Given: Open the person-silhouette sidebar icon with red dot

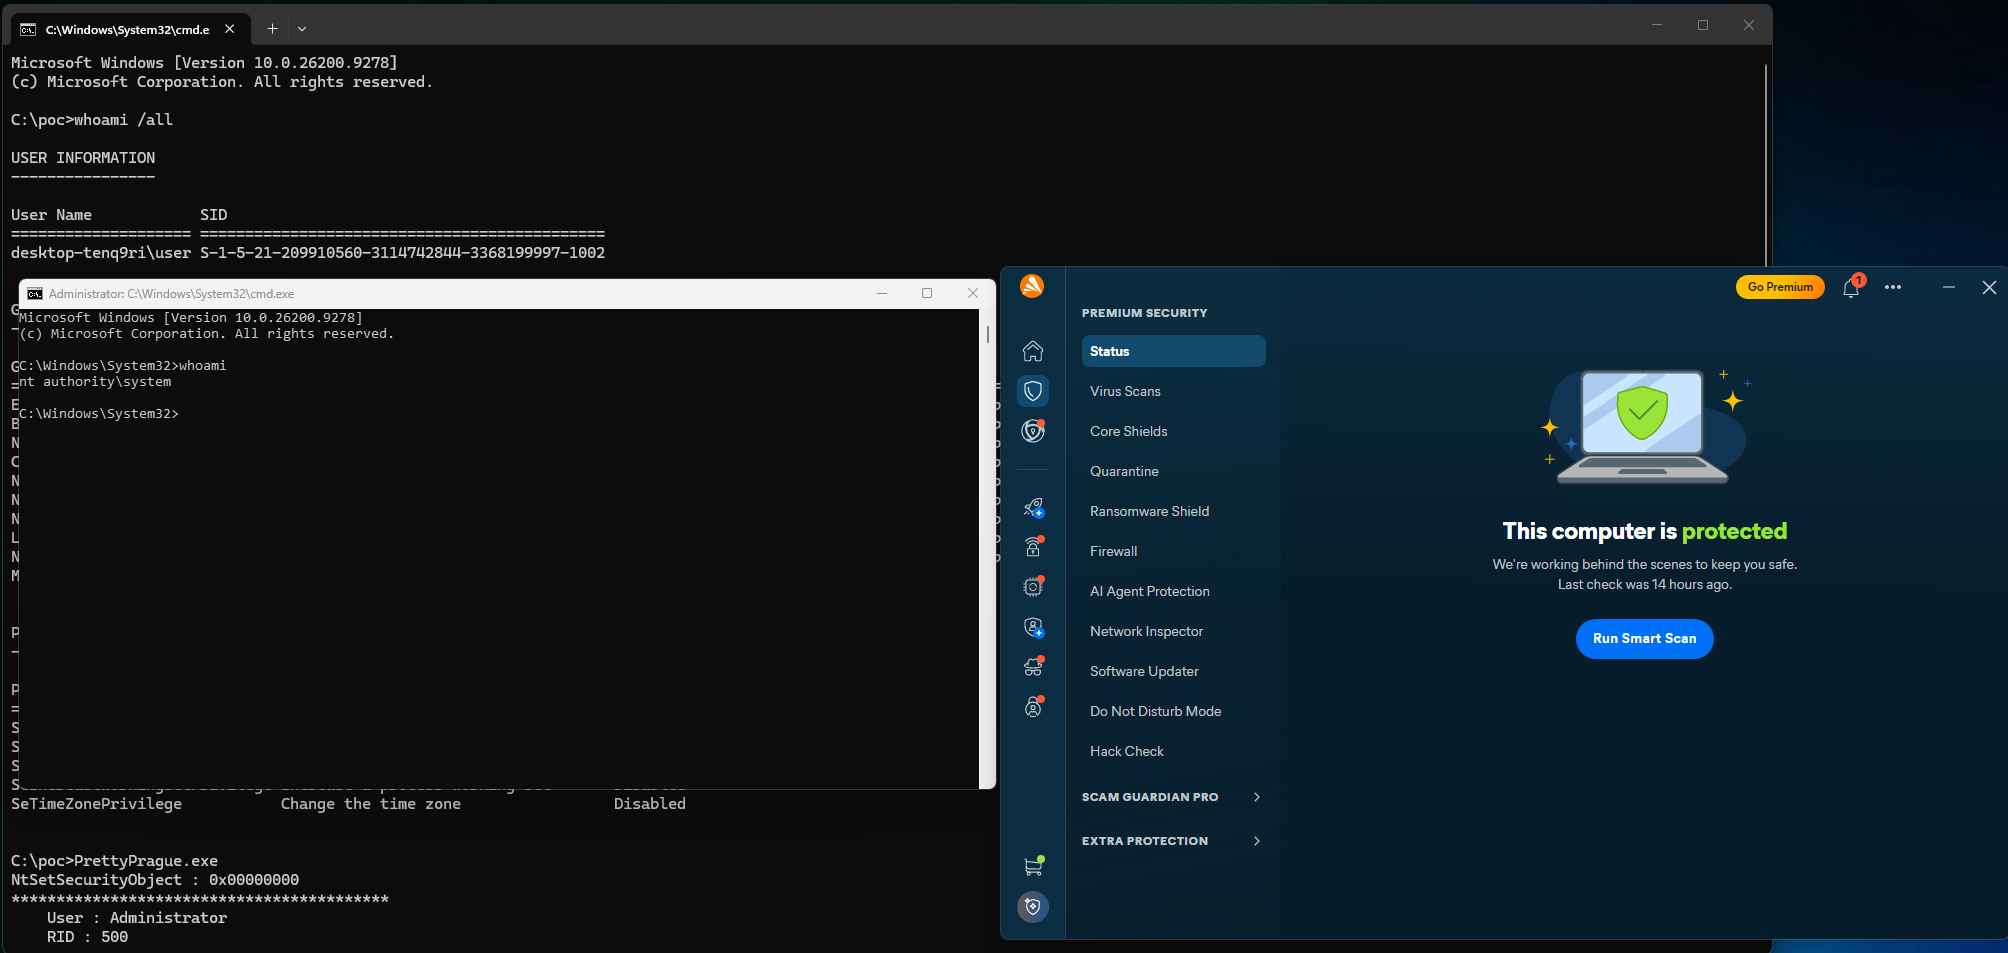Looking at the screenshot, I should [x=1033, y=707].
